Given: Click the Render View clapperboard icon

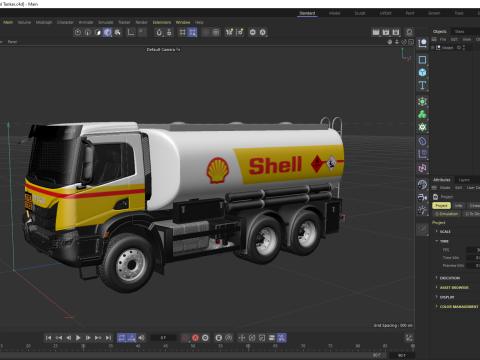Looking at the screenshot, I should (376, 32).
